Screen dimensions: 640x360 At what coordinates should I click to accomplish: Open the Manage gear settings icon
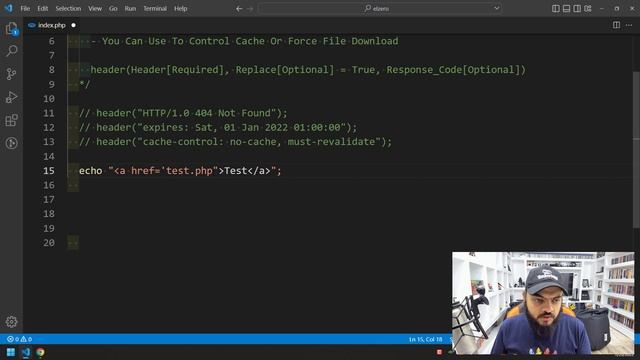[11, 322]
